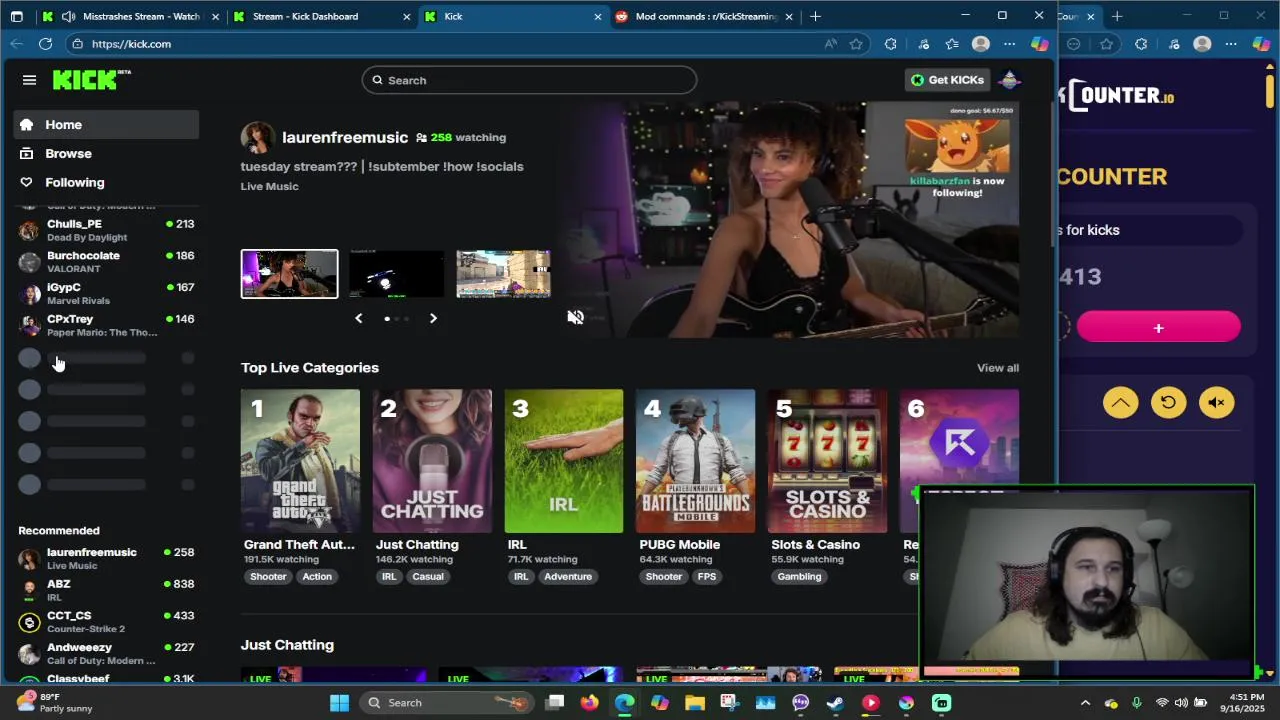Open IRL category card

(x=564, y=461)
